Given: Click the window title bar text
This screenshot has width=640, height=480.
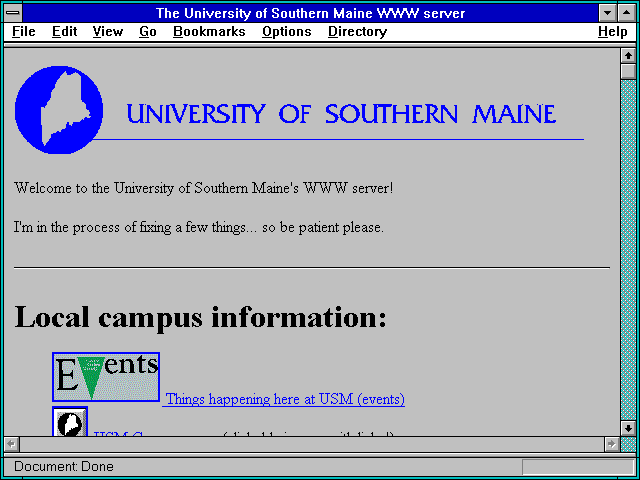Looking at the screenshot, I should tap(310, 13).
